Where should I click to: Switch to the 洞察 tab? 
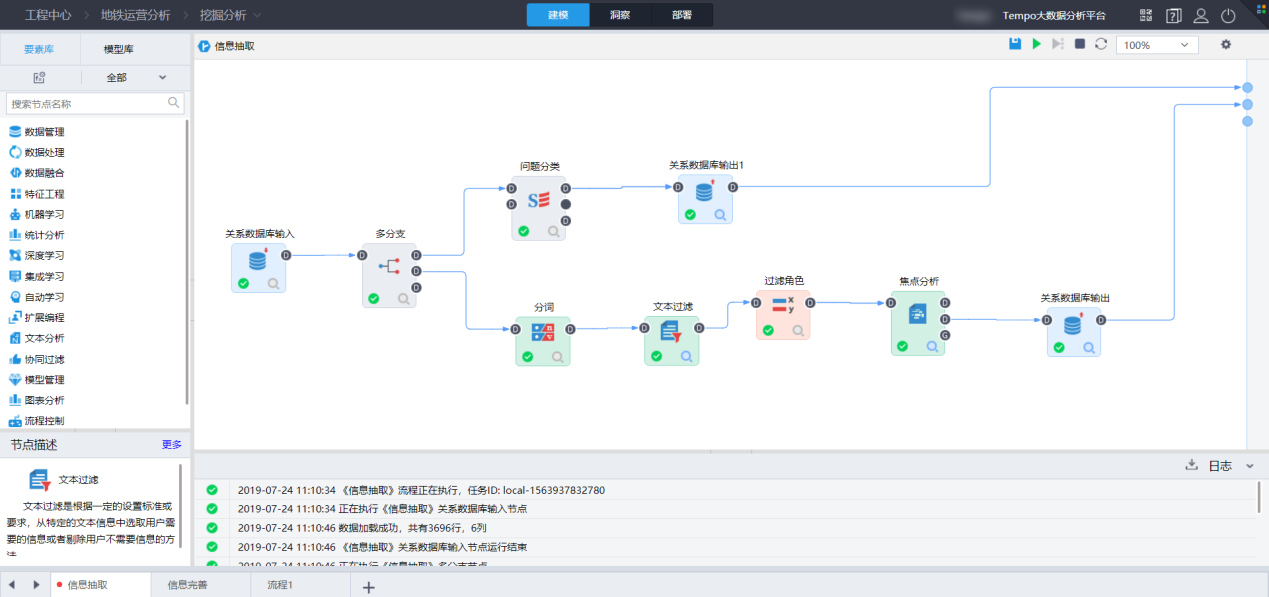(619, 15)
